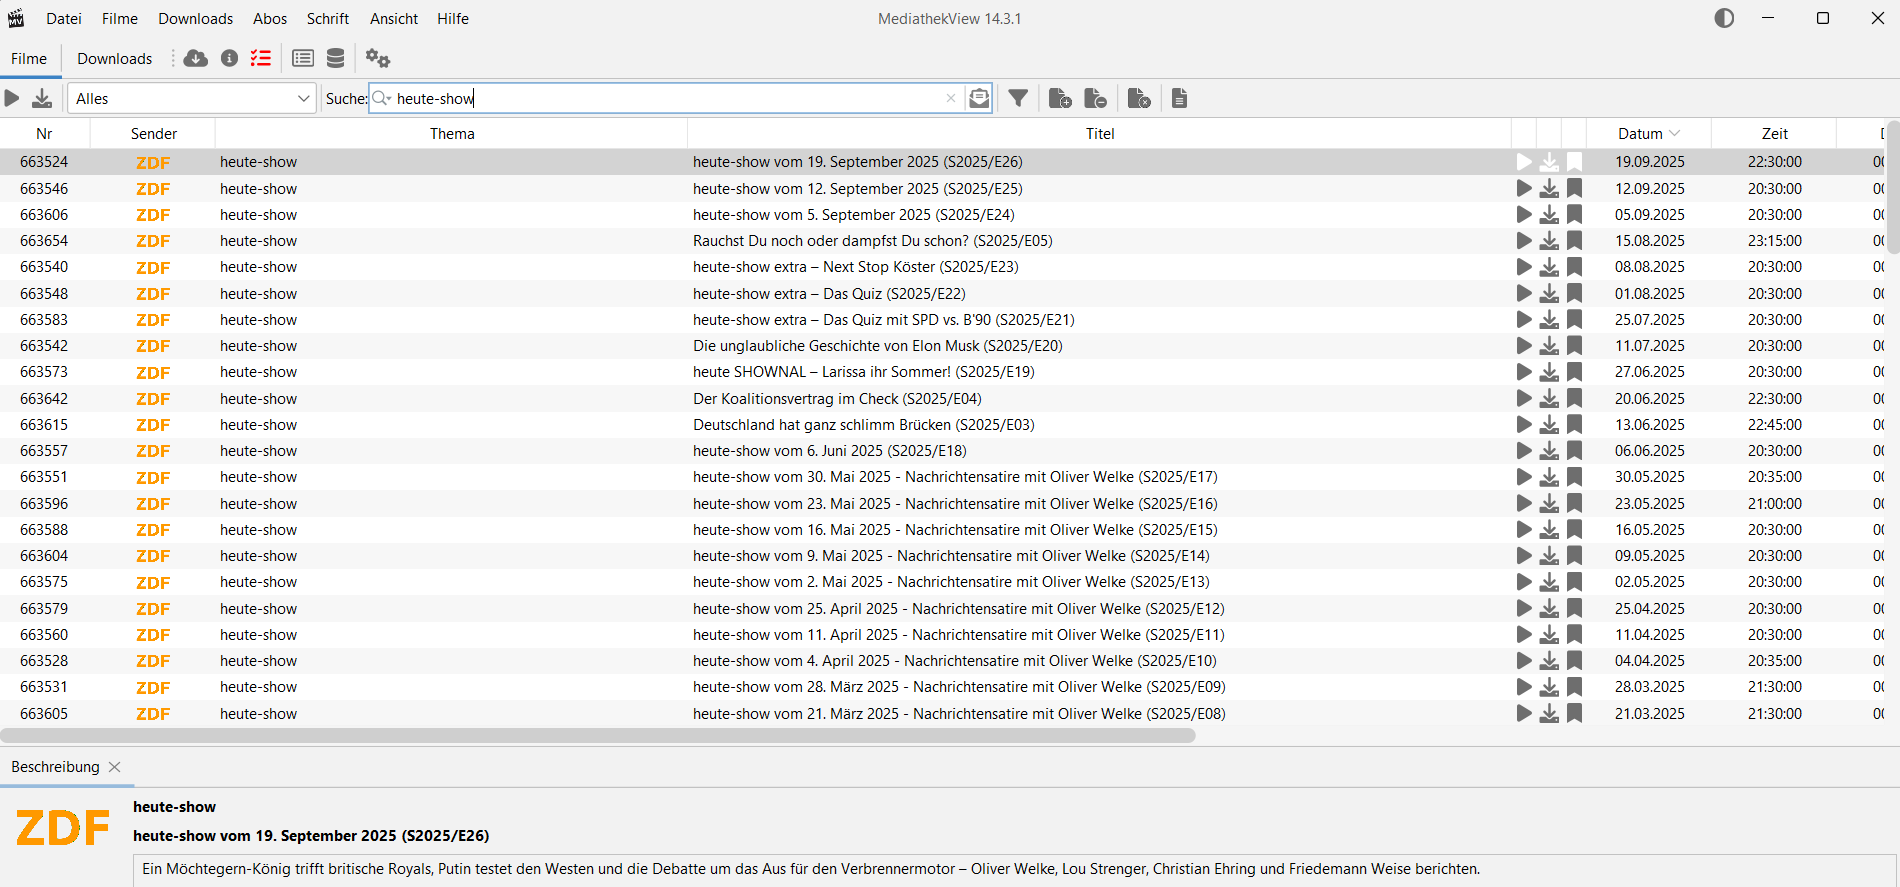
Task: Open the Filme menu in menu bar
Action: (120, 18)
